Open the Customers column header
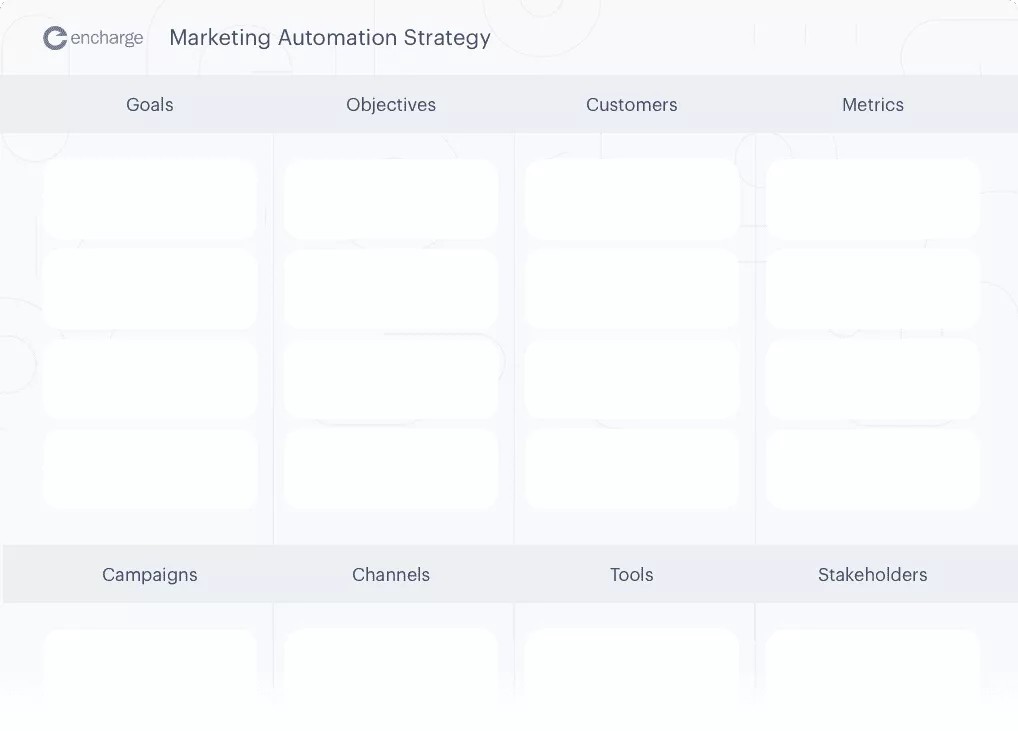 (x=632, y=105)
